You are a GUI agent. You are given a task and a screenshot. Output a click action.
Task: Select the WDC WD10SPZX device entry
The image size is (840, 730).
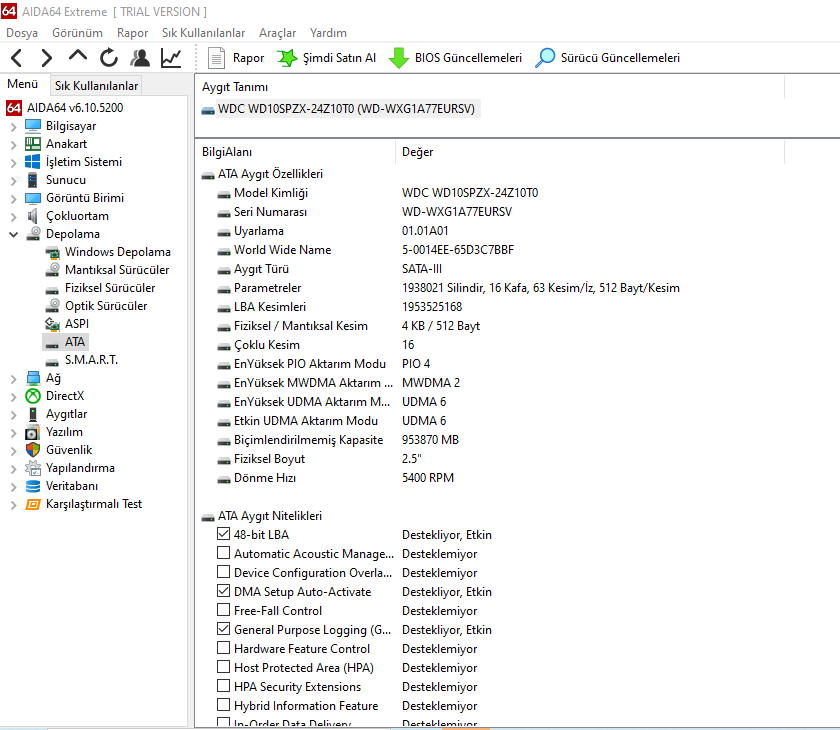(346, 109)
